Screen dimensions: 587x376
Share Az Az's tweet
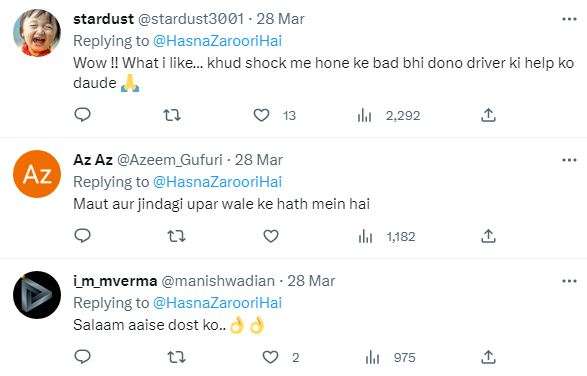pyautogui.click(x=488, y=236)
